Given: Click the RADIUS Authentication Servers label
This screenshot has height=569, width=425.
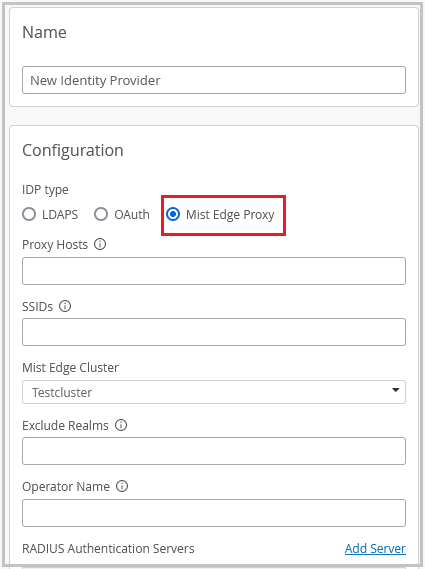Looking at the screenshot, I should coord(108,548).
